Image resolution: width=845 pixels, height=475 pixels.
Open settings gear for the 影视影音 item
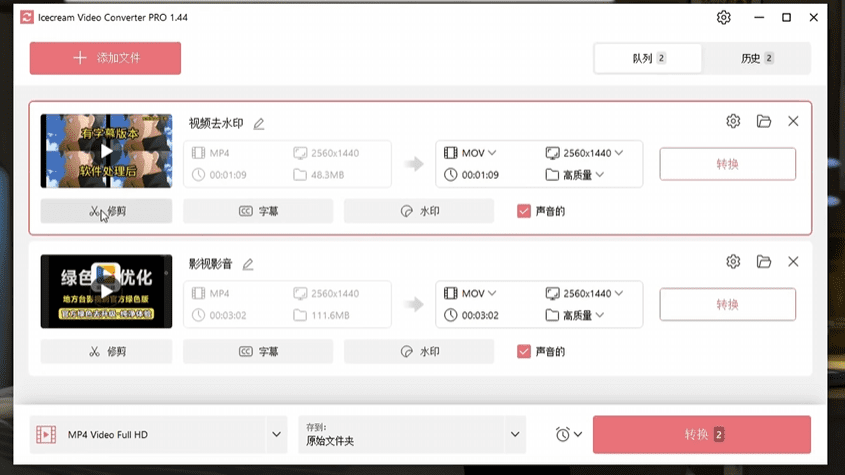(733, 262)
